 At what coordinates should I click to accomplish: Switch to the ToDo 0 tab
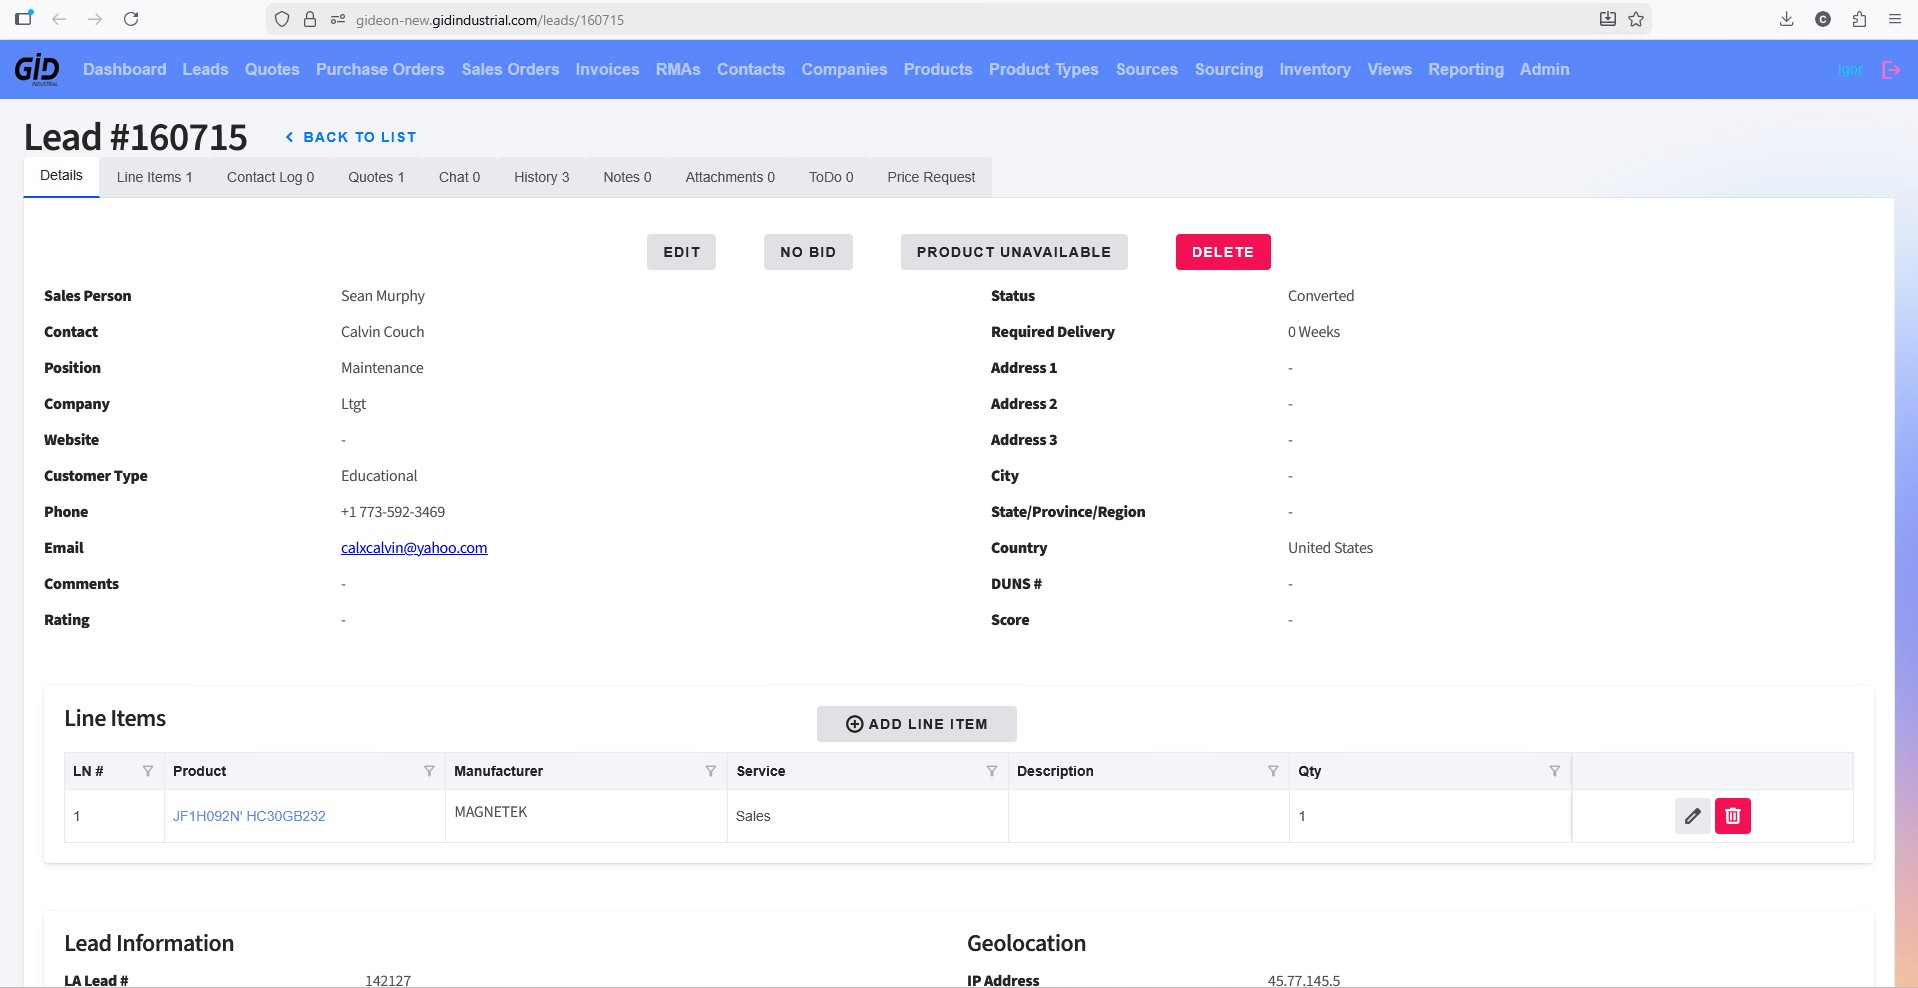[x=831, y=177]
